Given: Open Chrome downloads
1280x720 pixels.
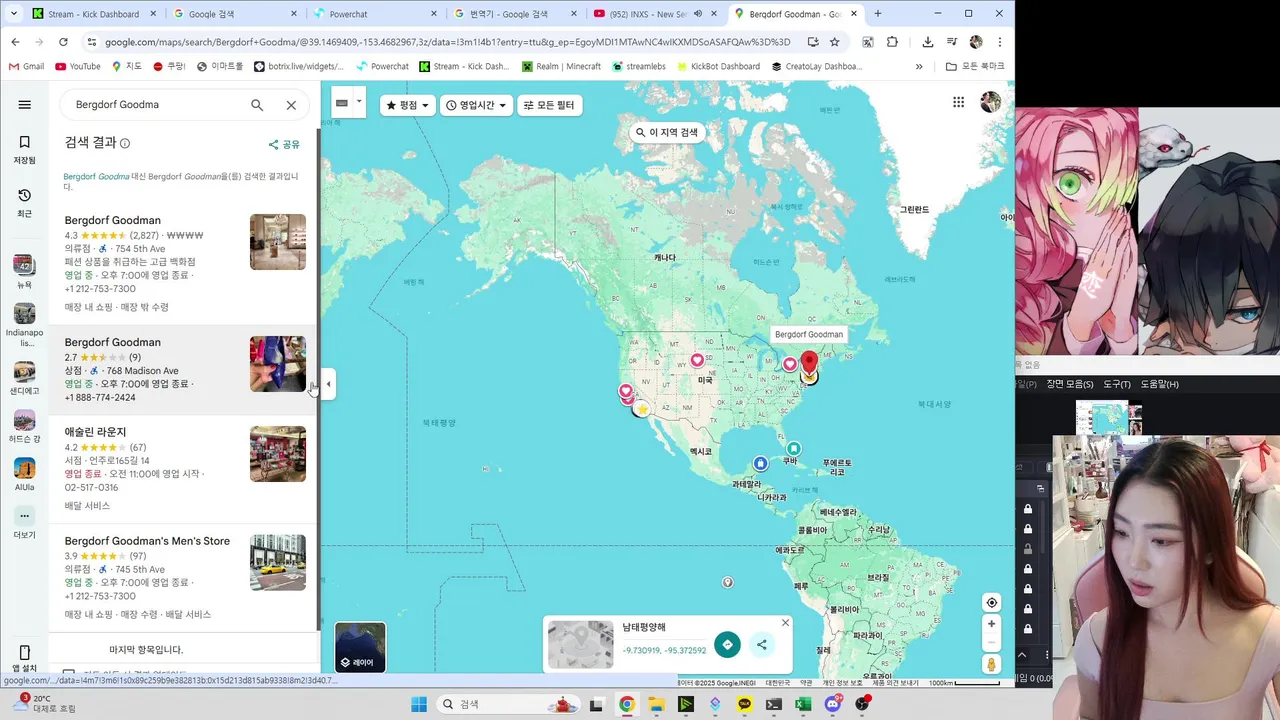Looking at the screenshot, I should point(928,42).
